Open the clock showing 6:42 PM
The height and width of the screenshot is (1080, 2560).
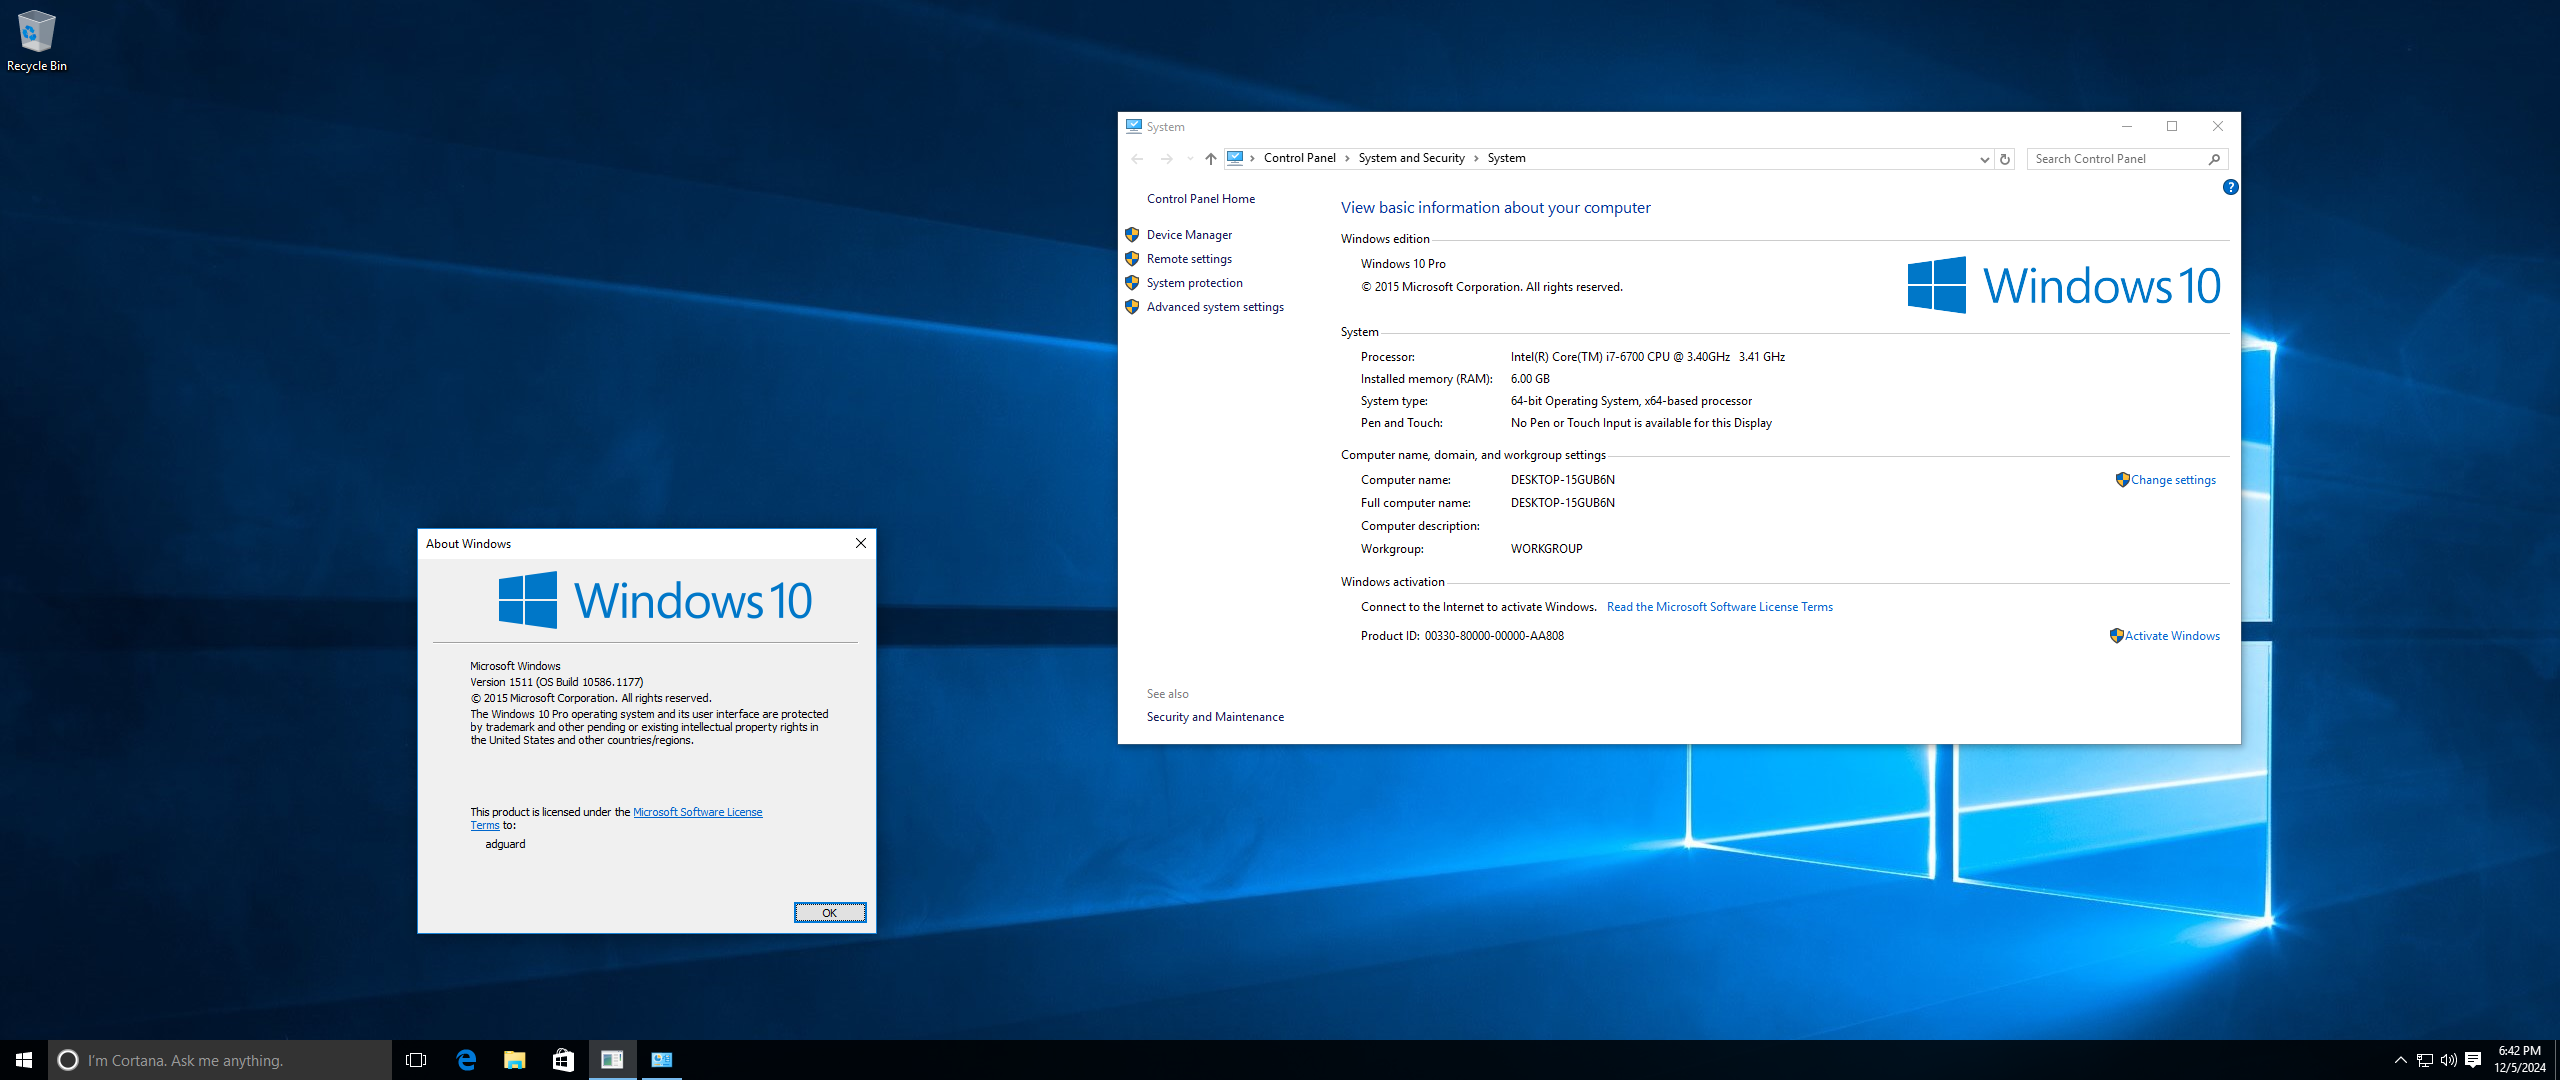click(x=2519, y=1059)
